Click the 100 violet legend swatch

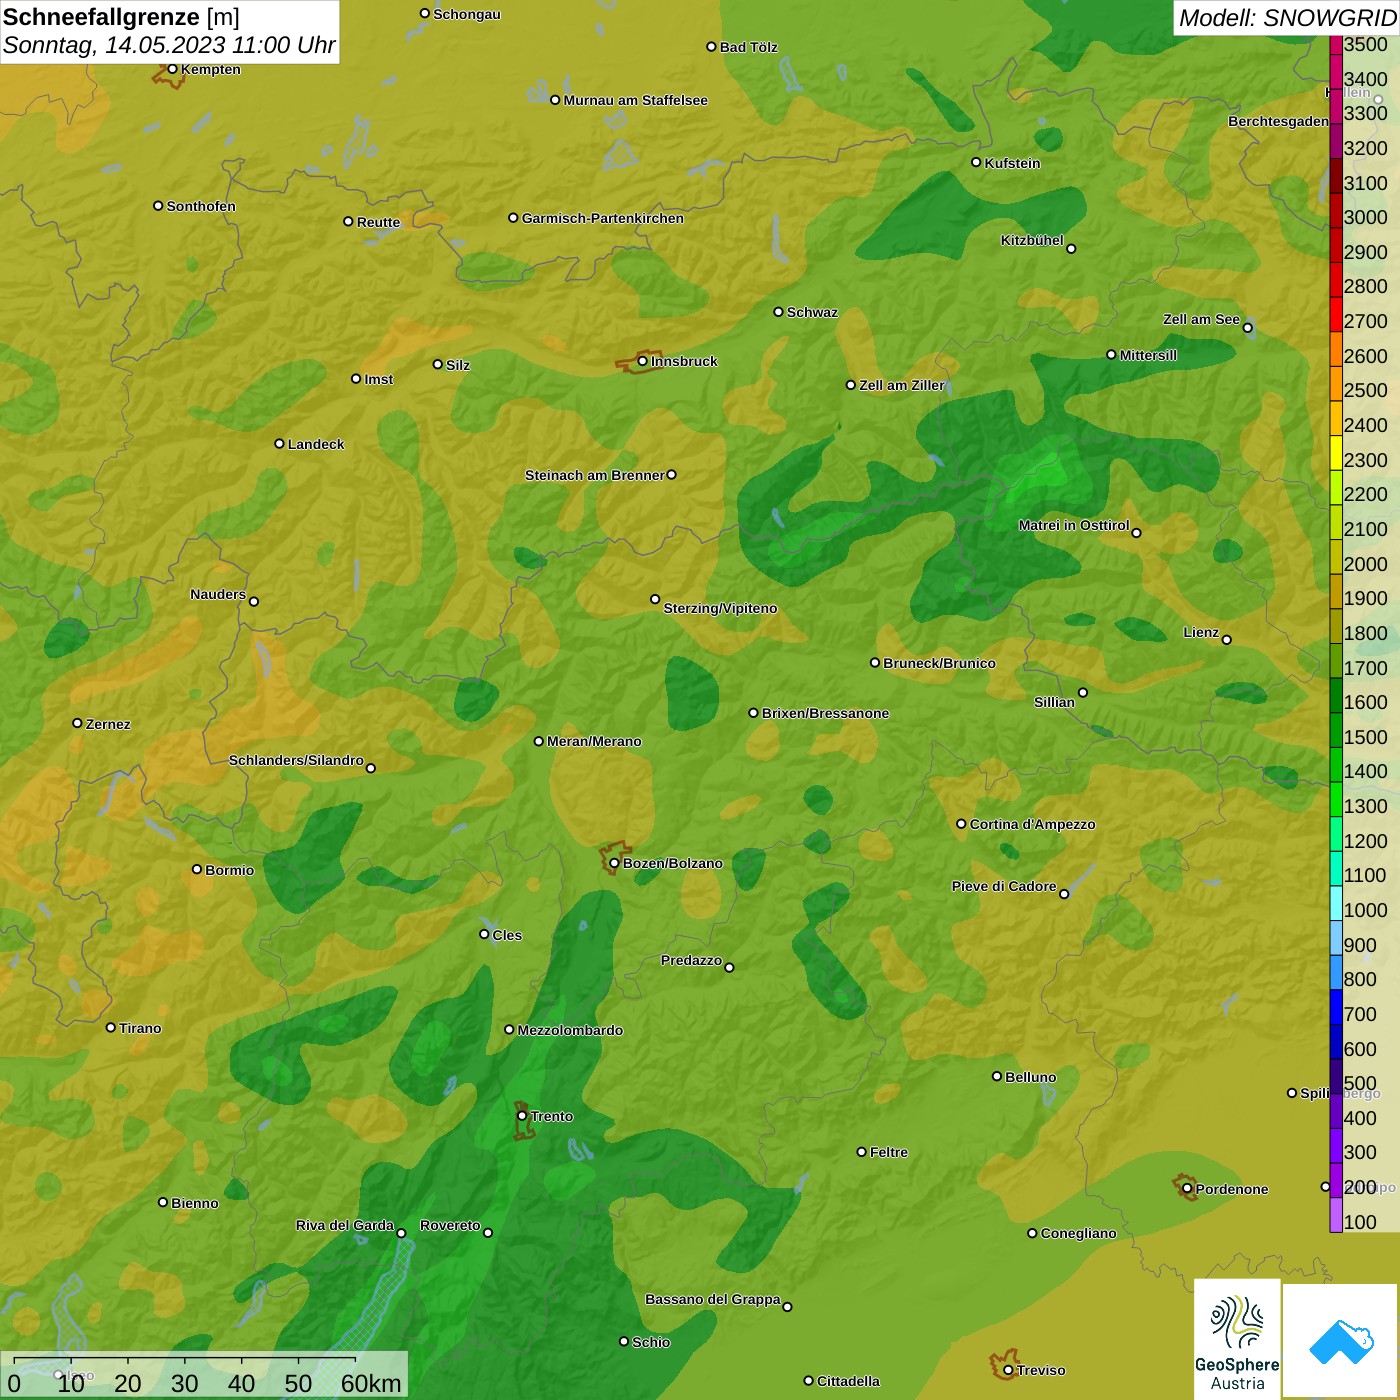[x=1336, y=1221]
